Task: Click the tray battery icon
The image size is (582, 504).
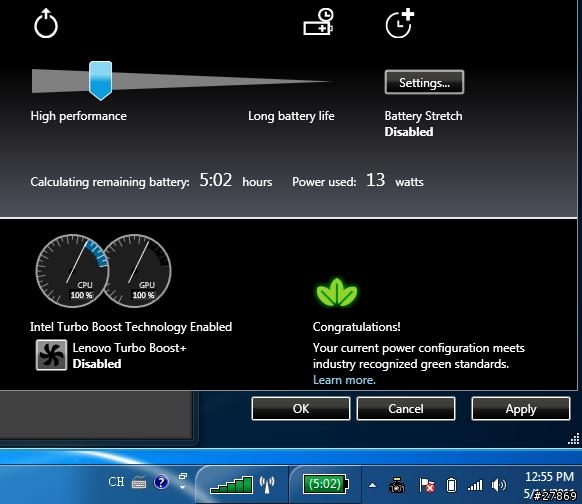Action: pyautogui.click(x=451, y=485)
